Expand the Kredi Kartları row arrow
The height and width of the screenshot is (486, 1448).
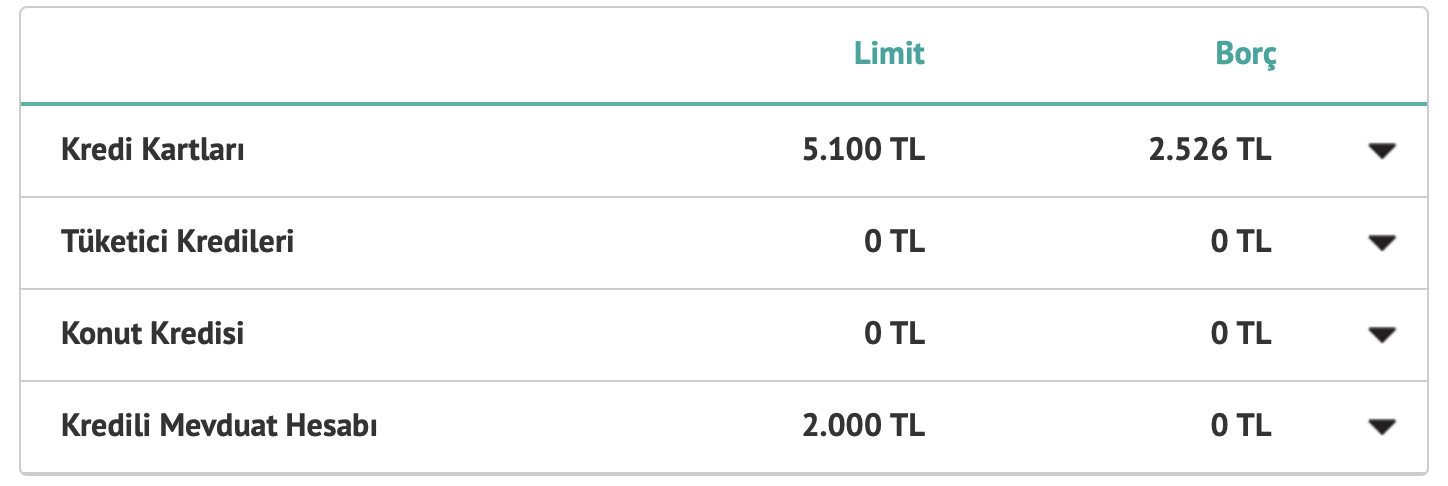tap(1381, 151)
